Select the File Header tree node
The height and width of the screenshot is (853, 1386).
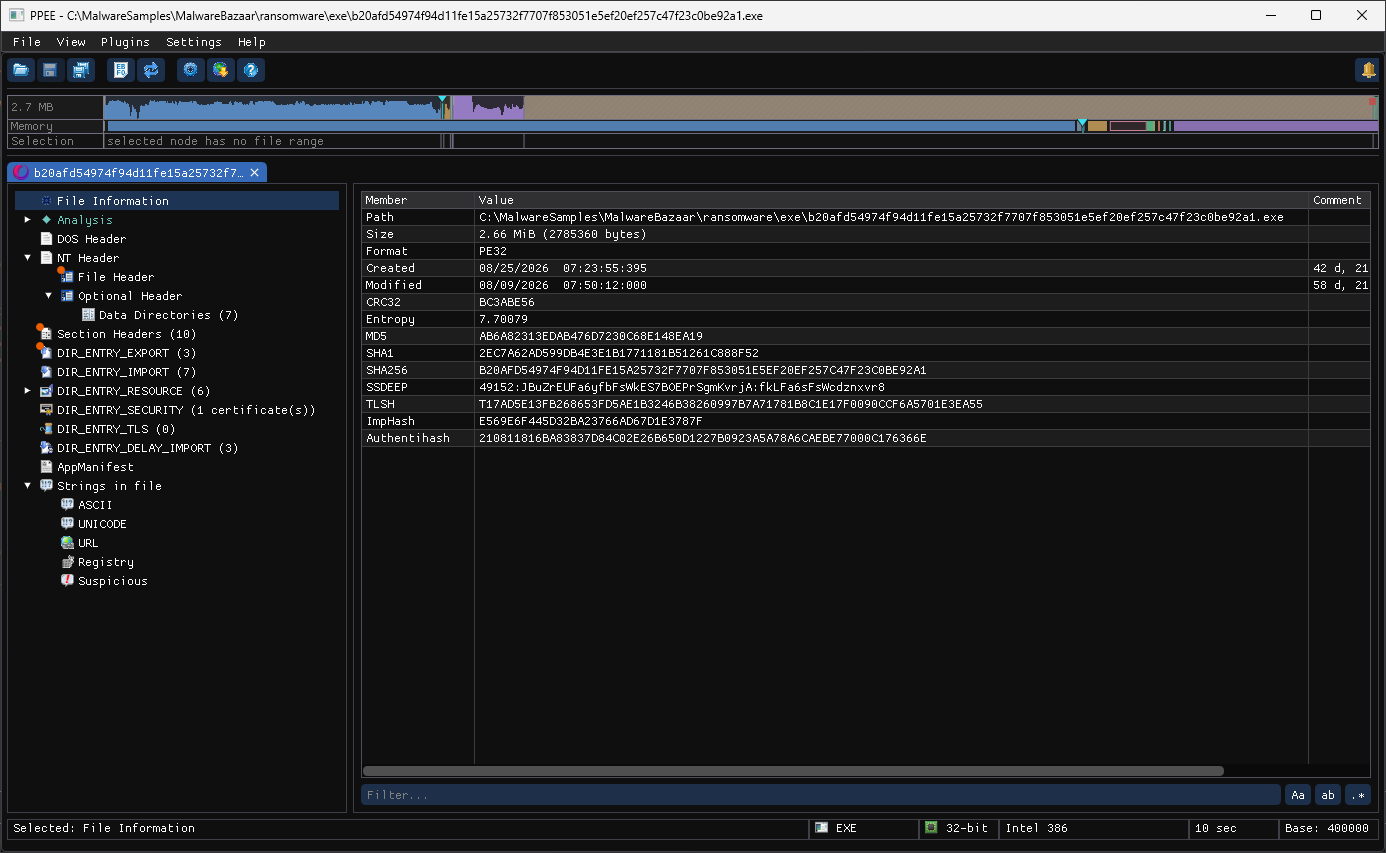(116, 277)
